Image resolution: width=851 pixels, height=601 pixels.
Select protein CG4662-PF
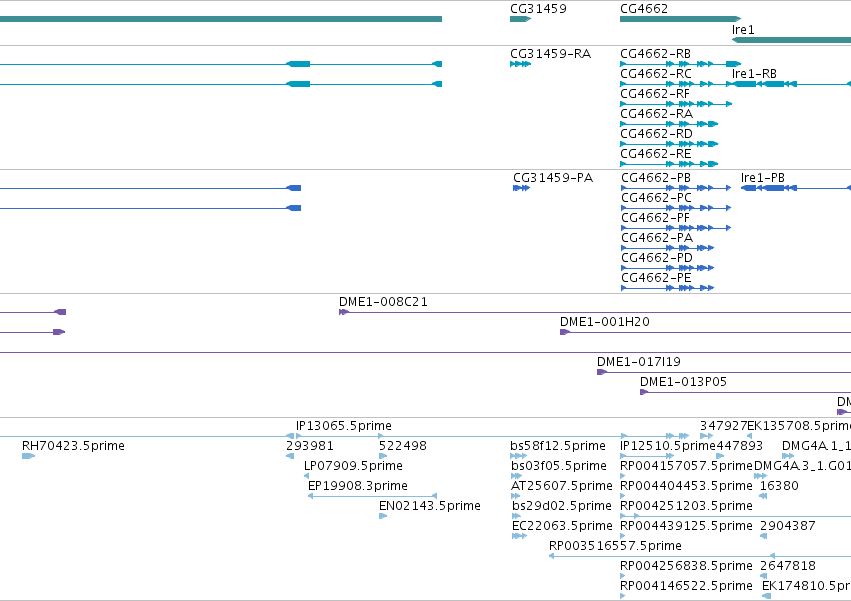pos(656,218)
